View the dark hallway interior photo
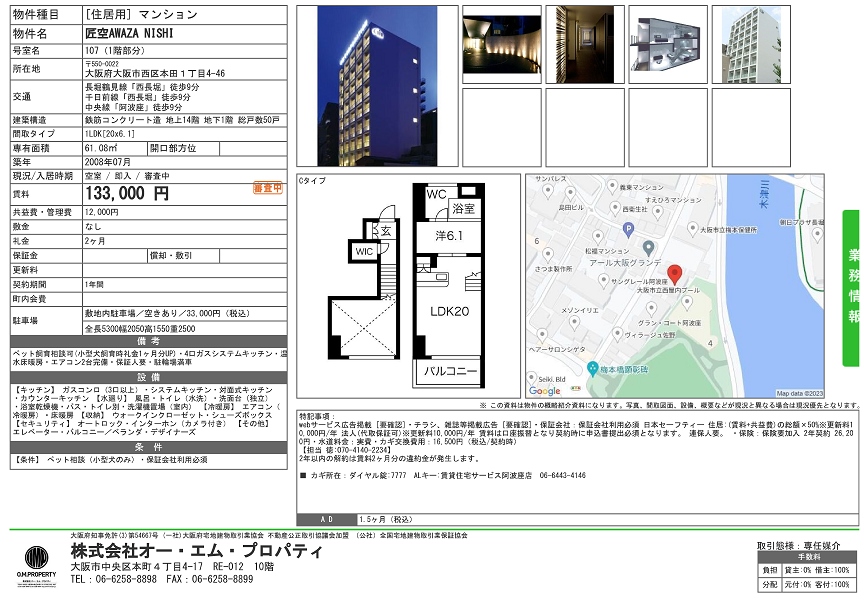This screenshot has height=607, width=864. (x=584, y=45)
